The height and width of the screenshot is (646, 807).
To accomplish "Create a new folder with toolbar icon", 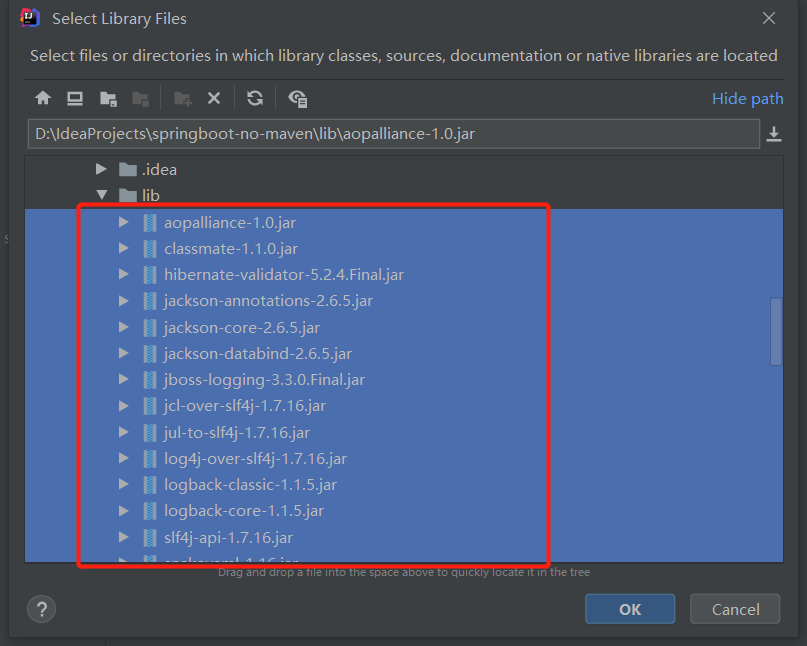I will pyautogui.click(x=183, y=98).
